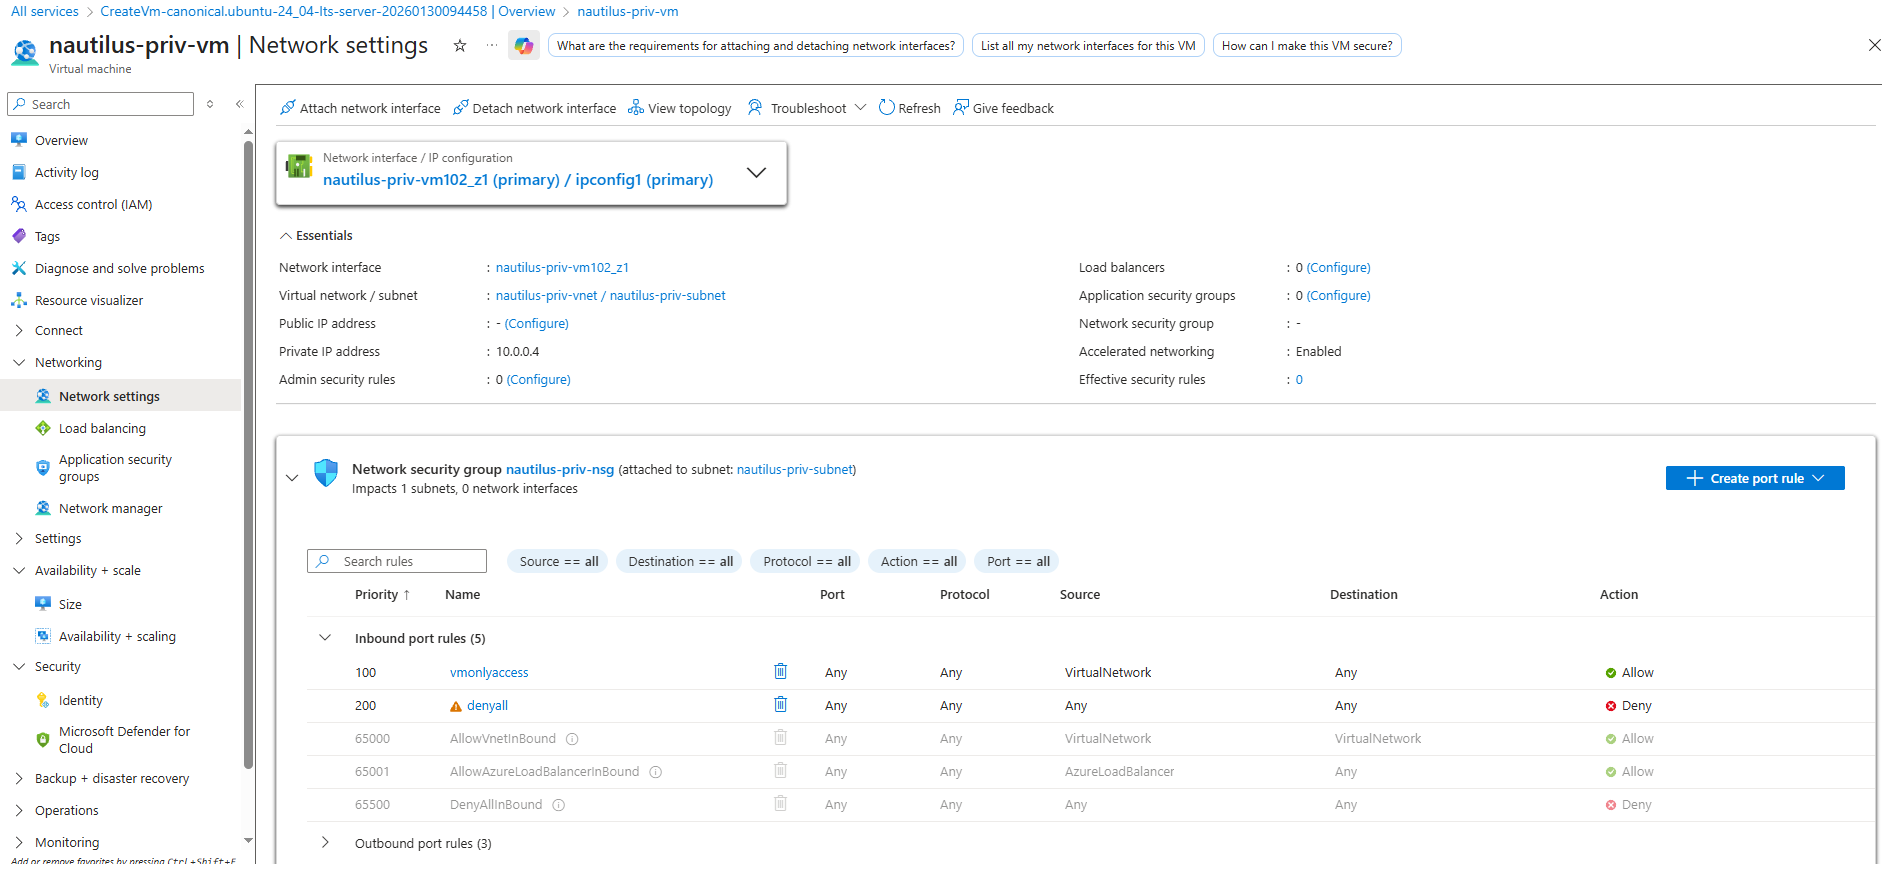Click the Tags icon in the sidebar
The width and height of the screenshot is (1892, 874).
tap(19, 236)
